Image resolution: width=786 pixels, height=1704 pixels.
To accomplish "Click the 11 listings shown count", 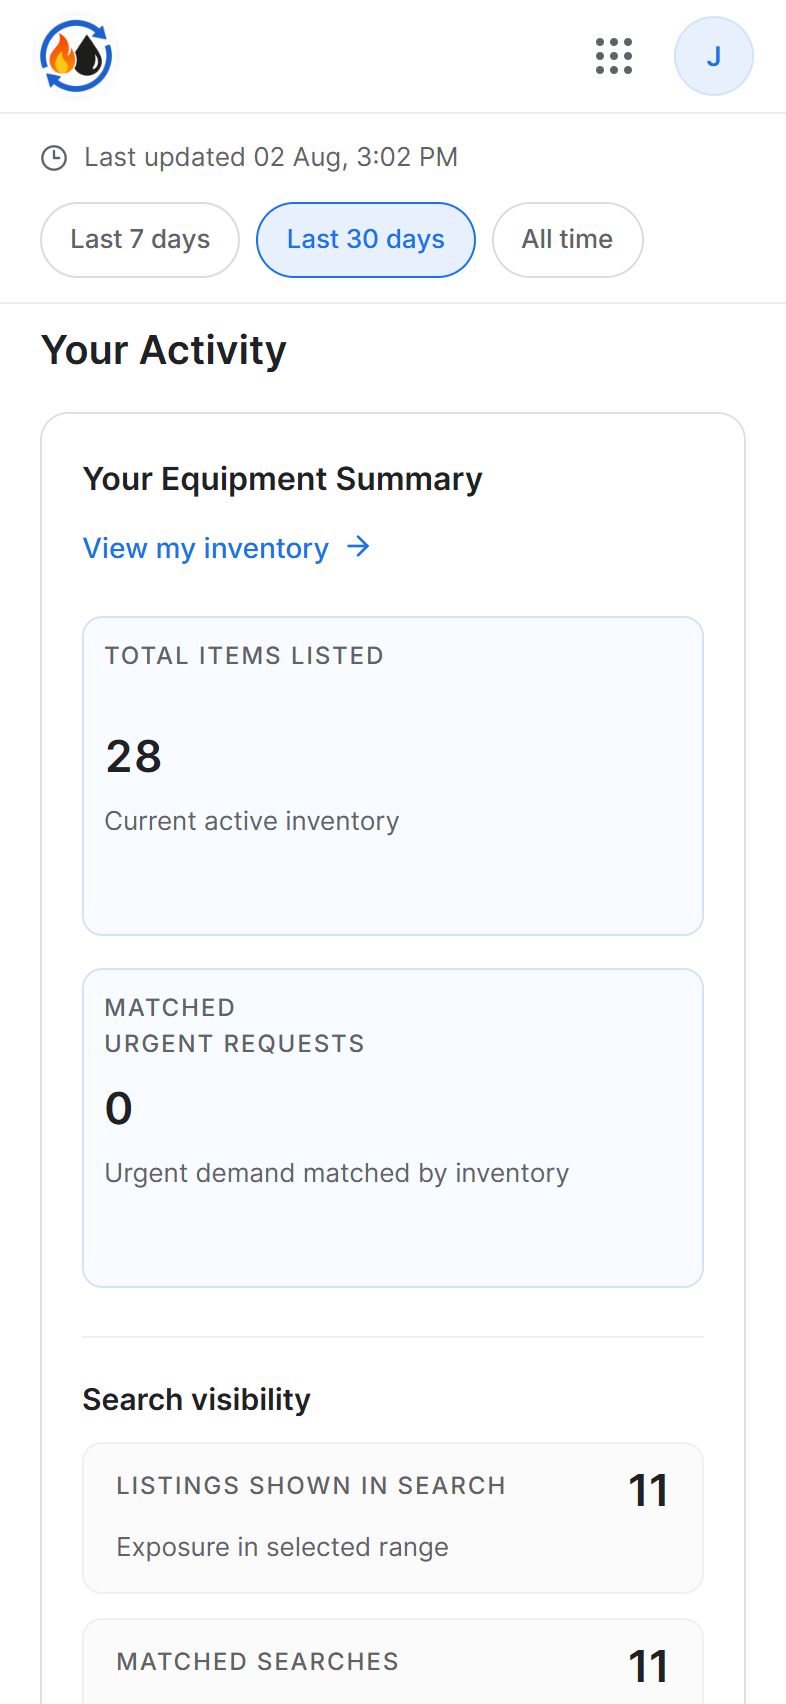I will [648, 1491].
